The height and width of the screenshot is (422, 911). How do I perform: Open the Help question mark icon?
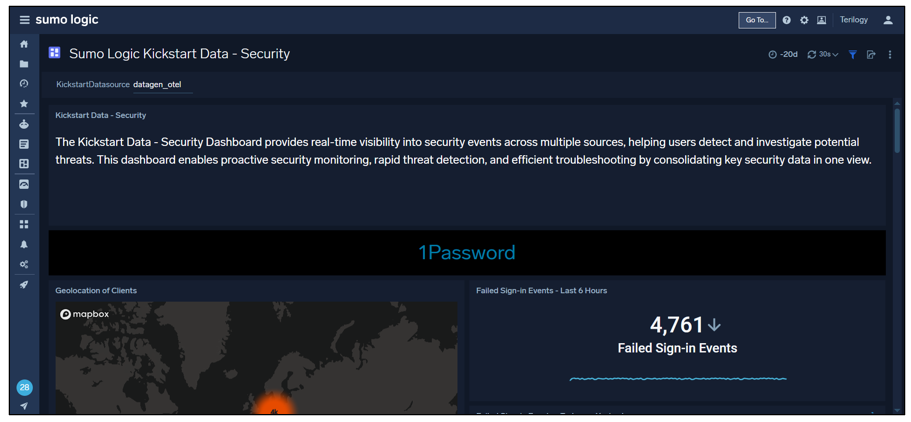pyautogui.click(x=786, y=20)
